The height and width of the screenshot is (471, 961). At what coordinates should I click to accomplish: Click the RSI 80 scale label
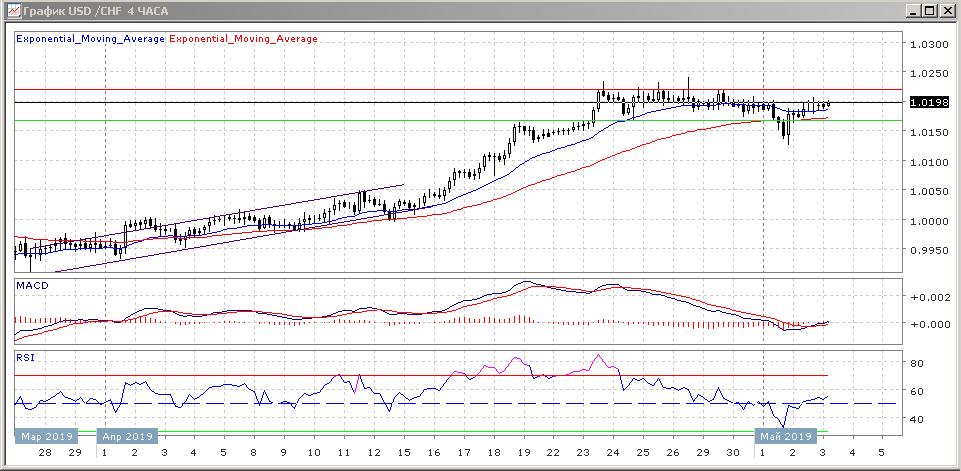click(x=917, y=363)
